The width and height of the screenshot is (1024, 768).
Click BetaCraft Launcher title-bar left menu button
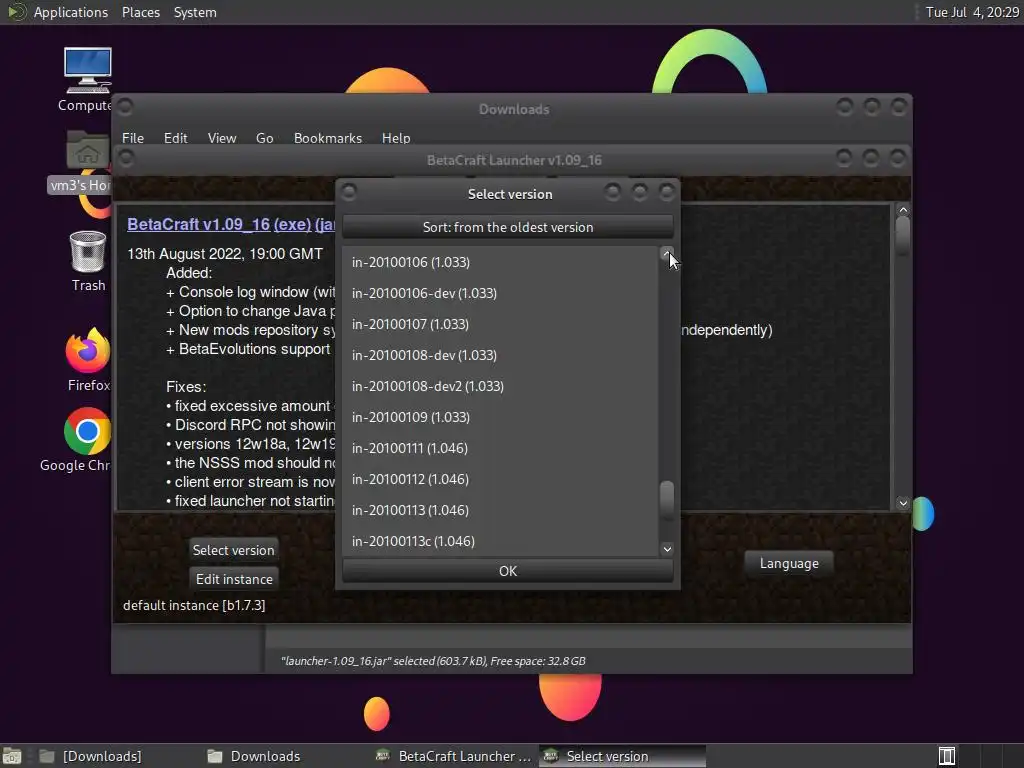(126, 158)
